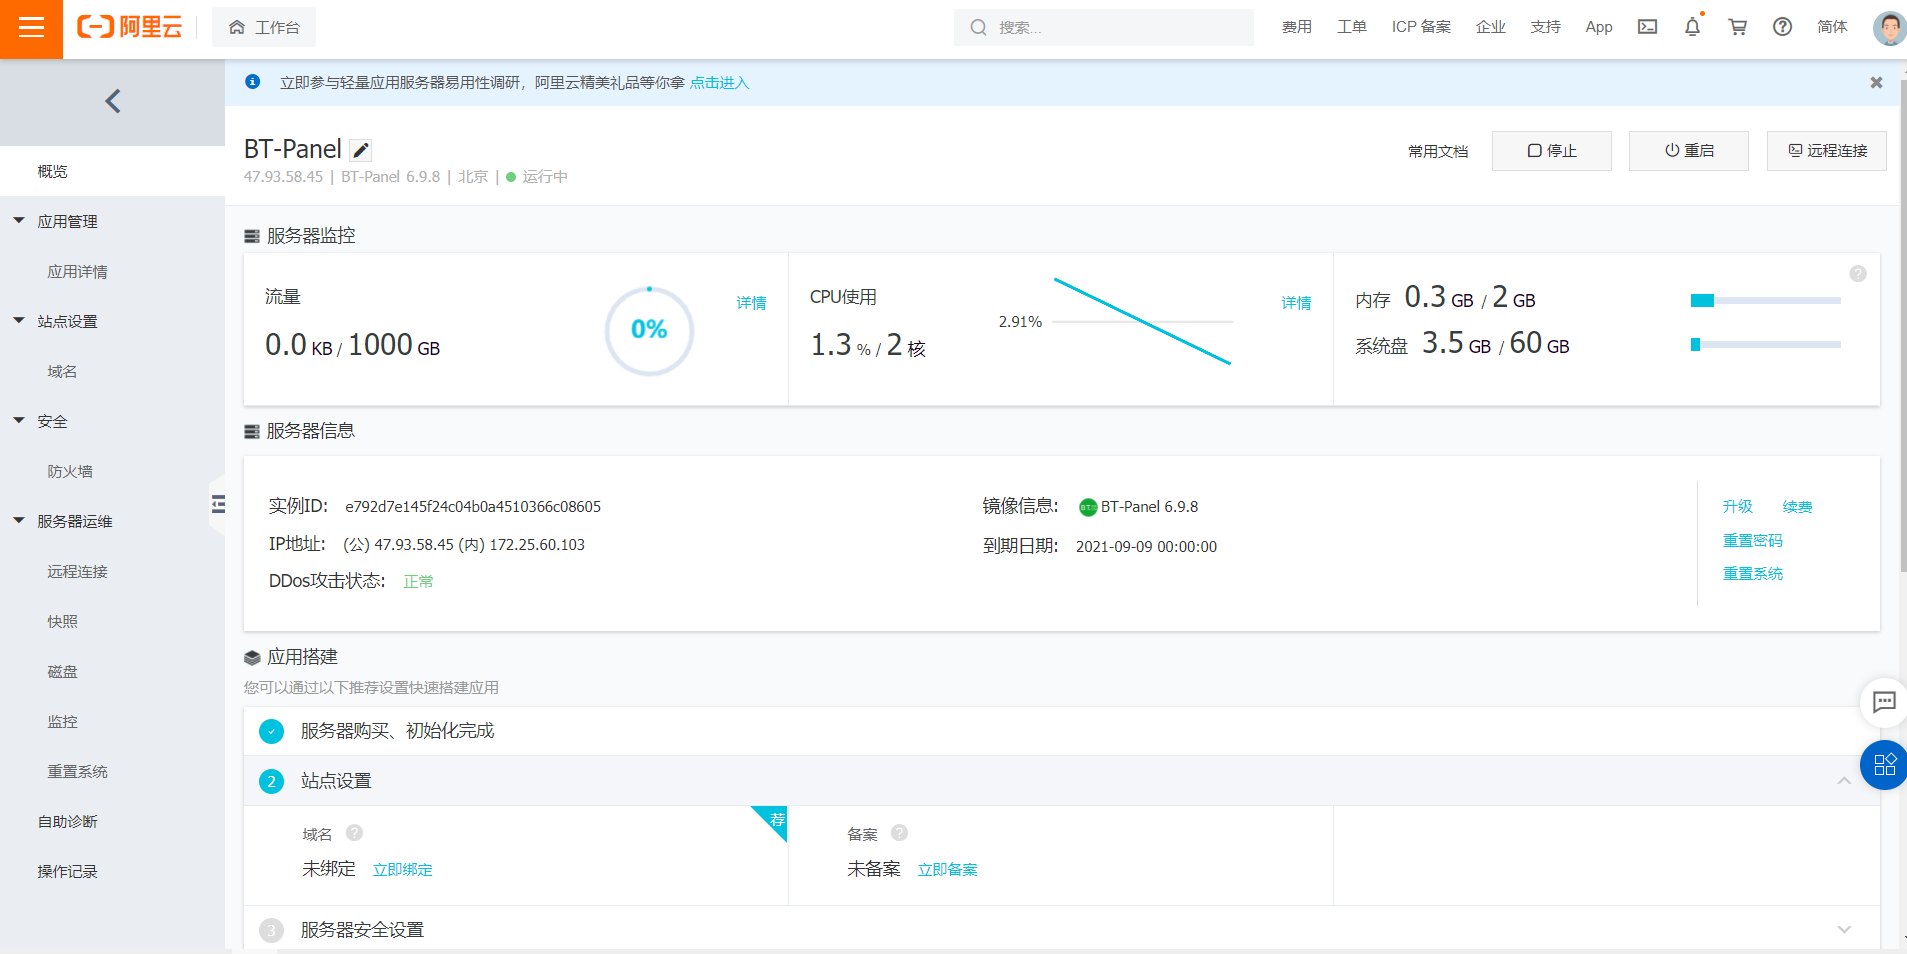This screenshot has width=1907, height=954.
Task: Open 详情 for CPU usage
Action: [1296, 303]
